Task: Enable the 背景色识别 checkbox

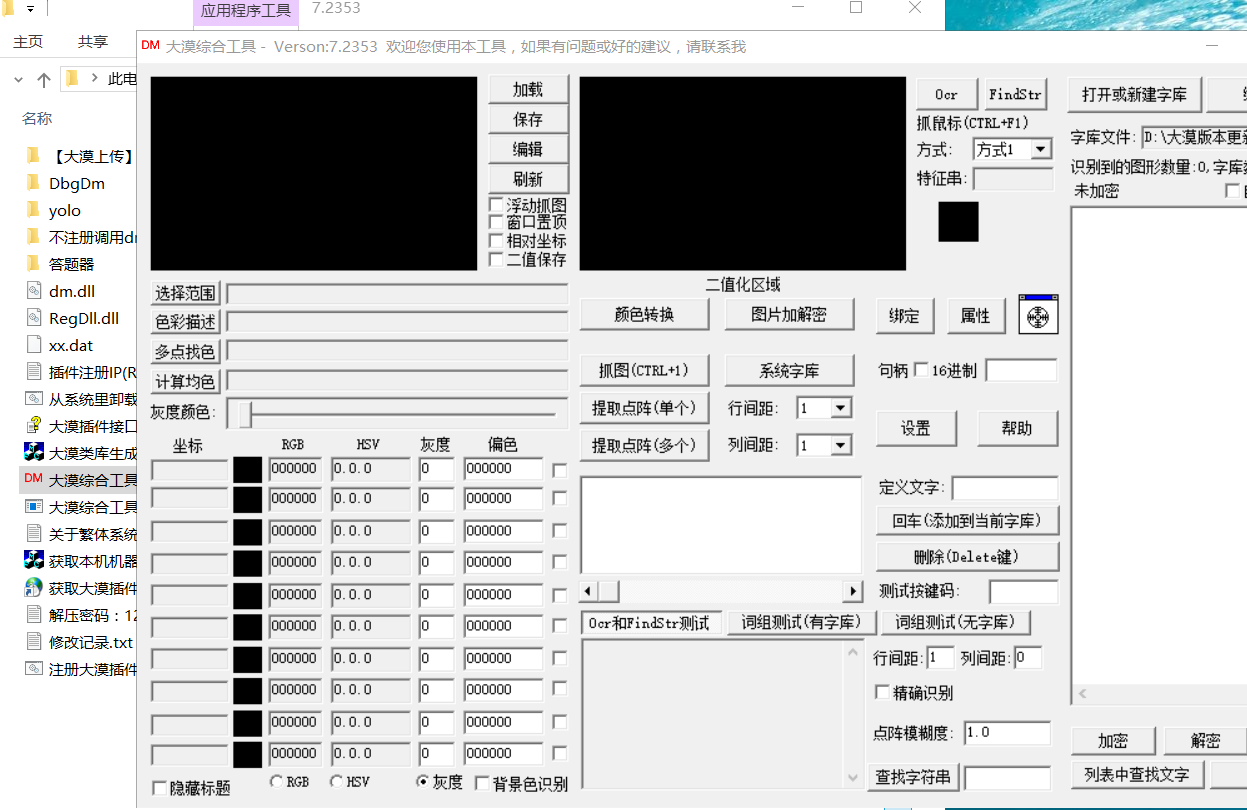Action: tap(482, 783)
